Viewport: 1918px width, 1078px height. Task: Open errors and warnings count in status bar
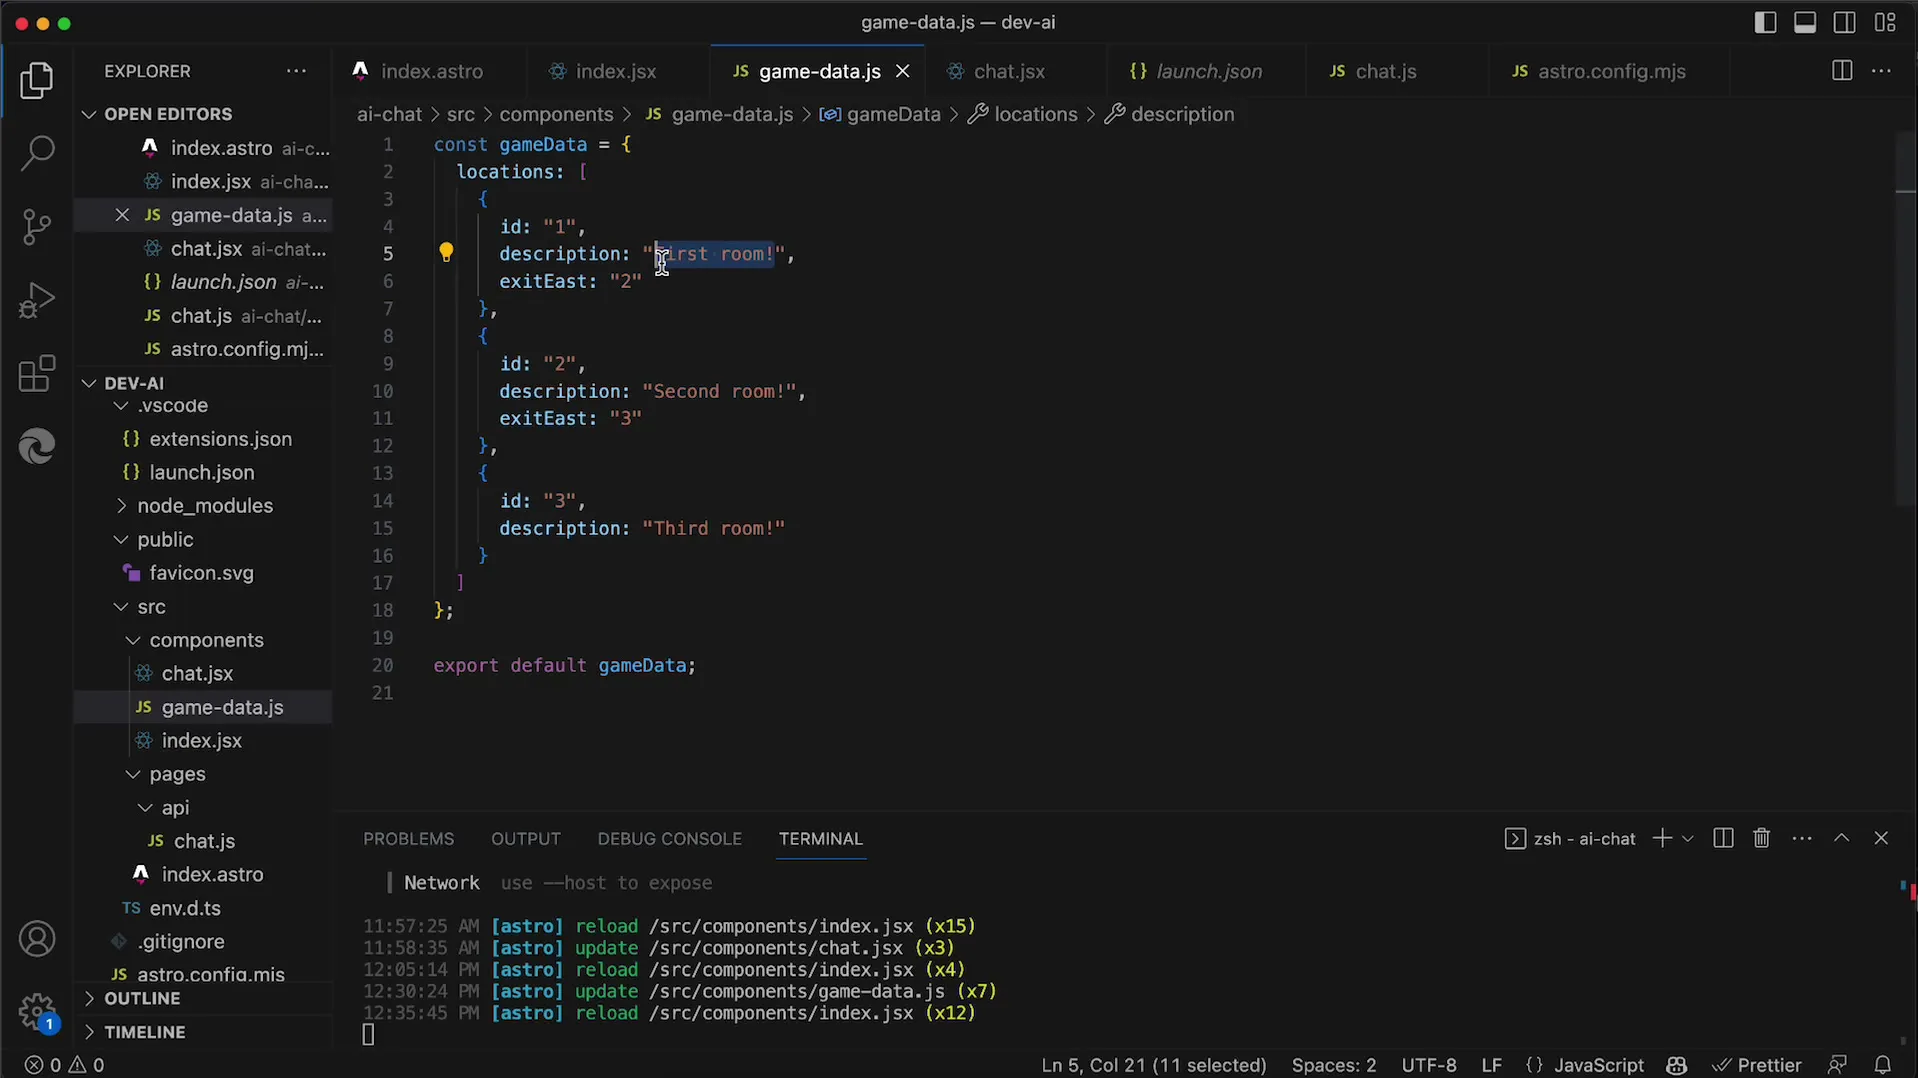pos(65,1065)
